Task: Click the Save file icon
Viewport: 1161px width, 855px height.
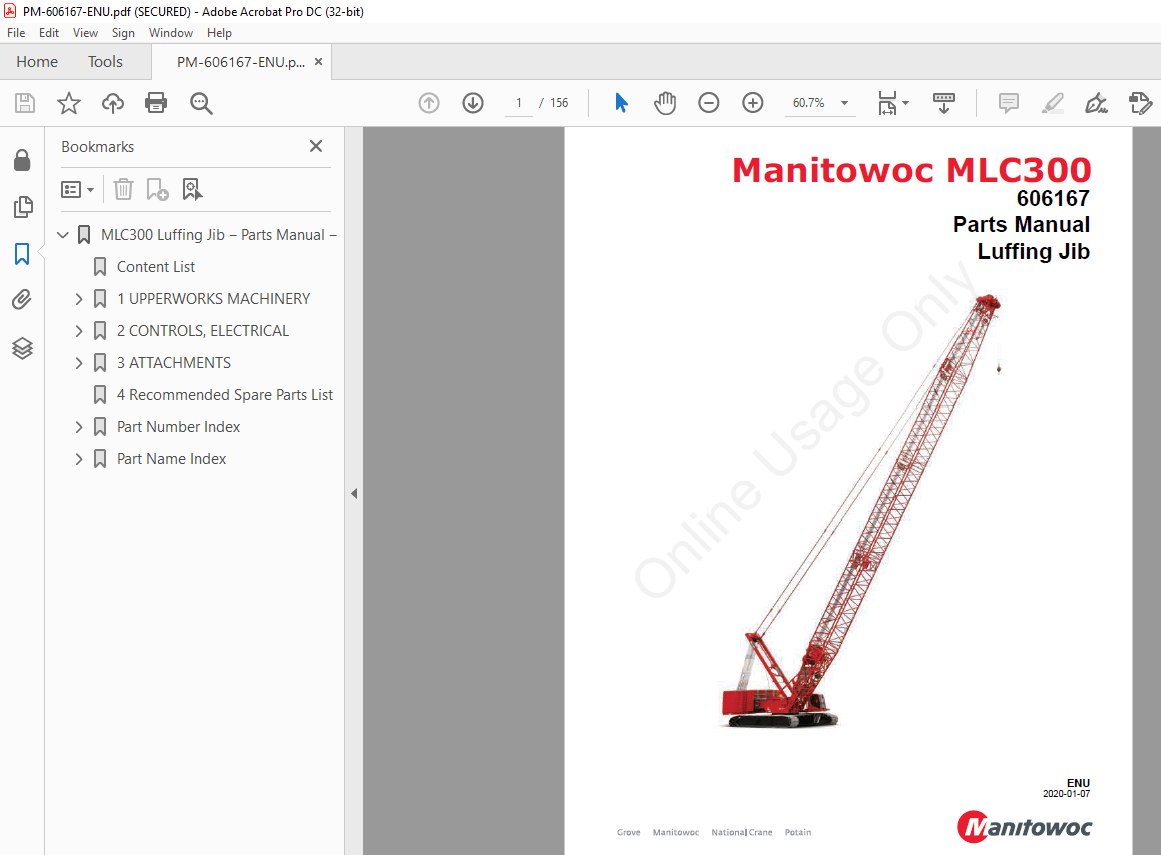Action: pos(25,103)
